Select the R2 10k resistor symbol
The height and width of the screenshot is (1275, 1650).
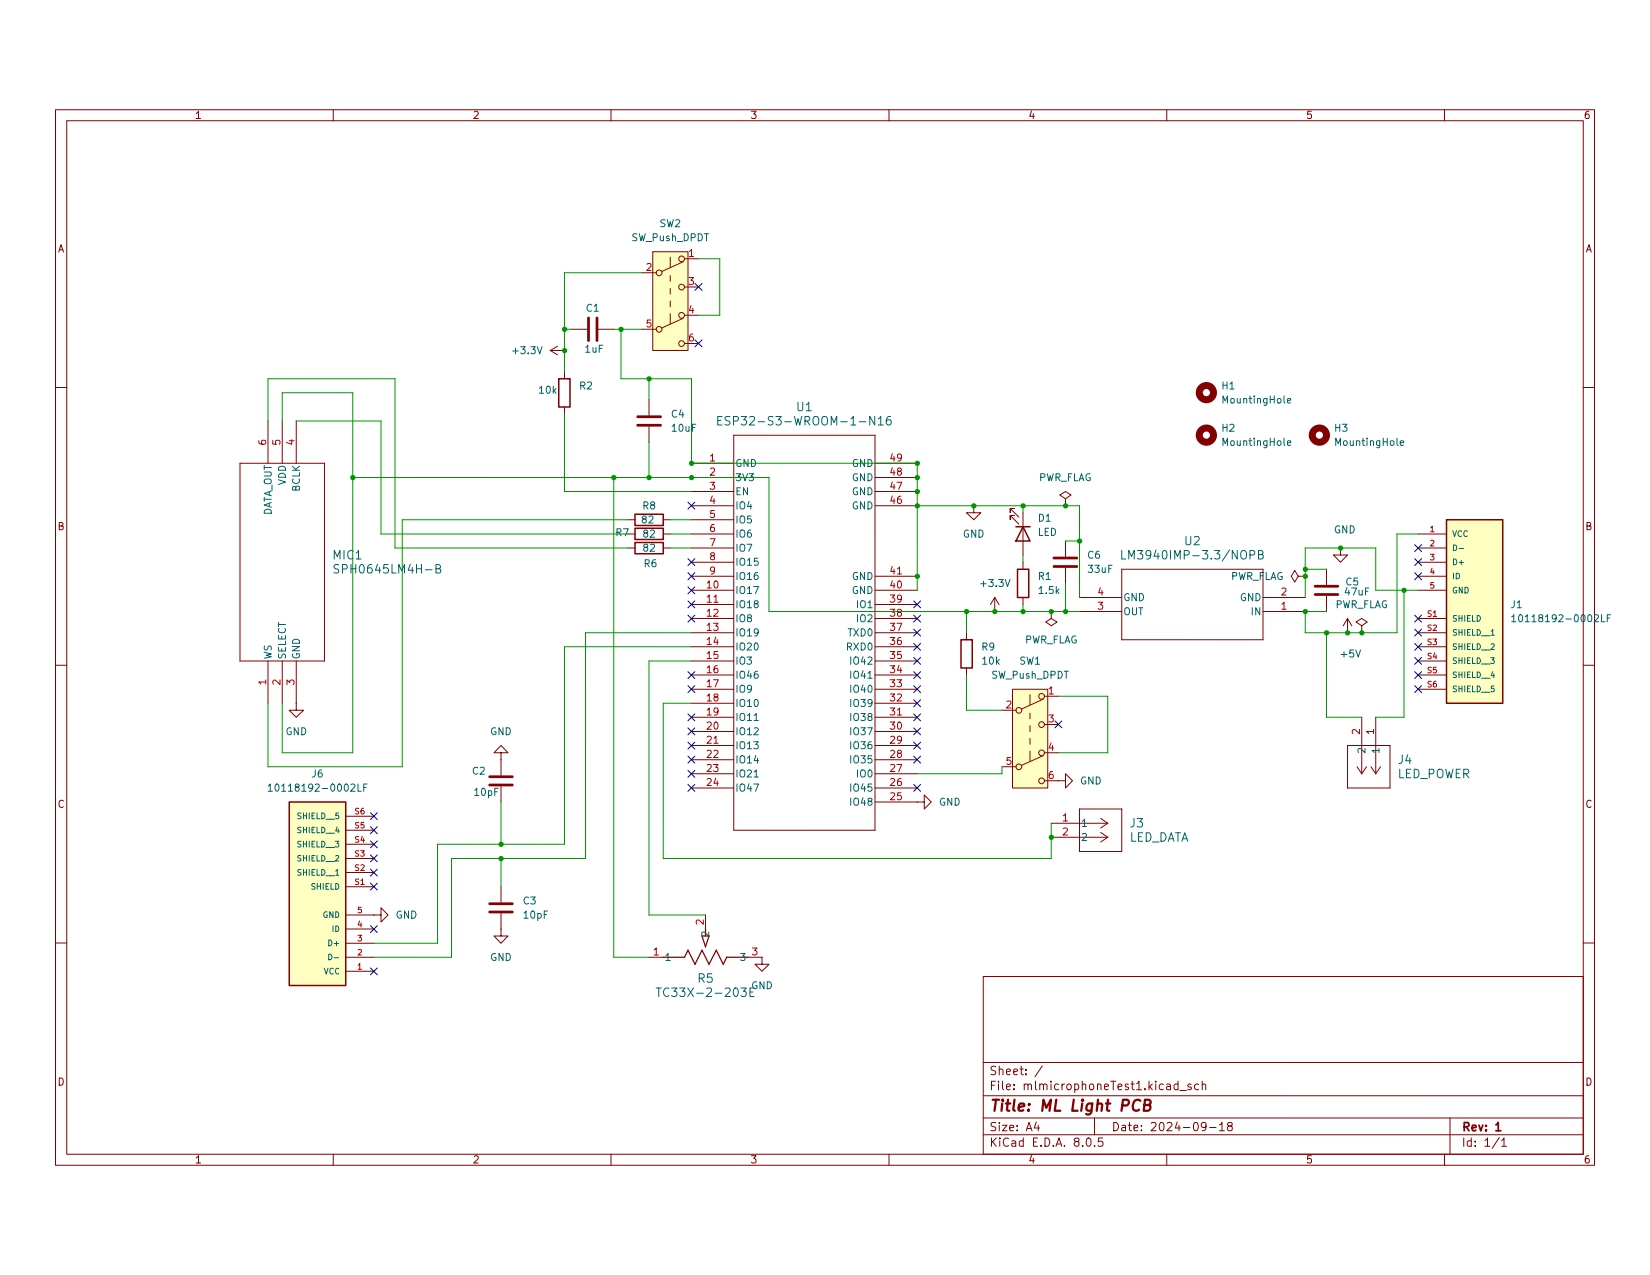(565, 393)
